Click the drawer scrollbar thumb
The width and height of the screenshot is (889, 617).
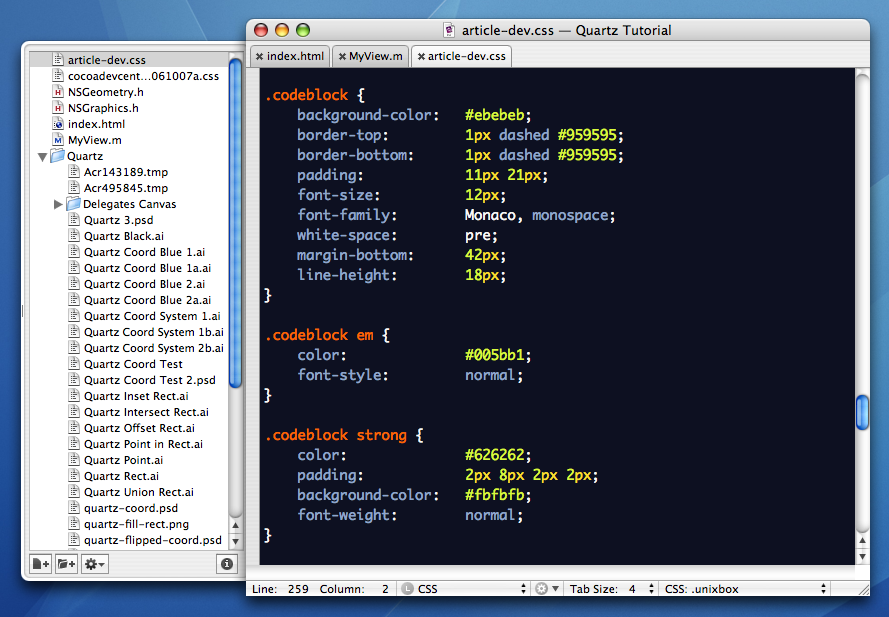[235, 222]
